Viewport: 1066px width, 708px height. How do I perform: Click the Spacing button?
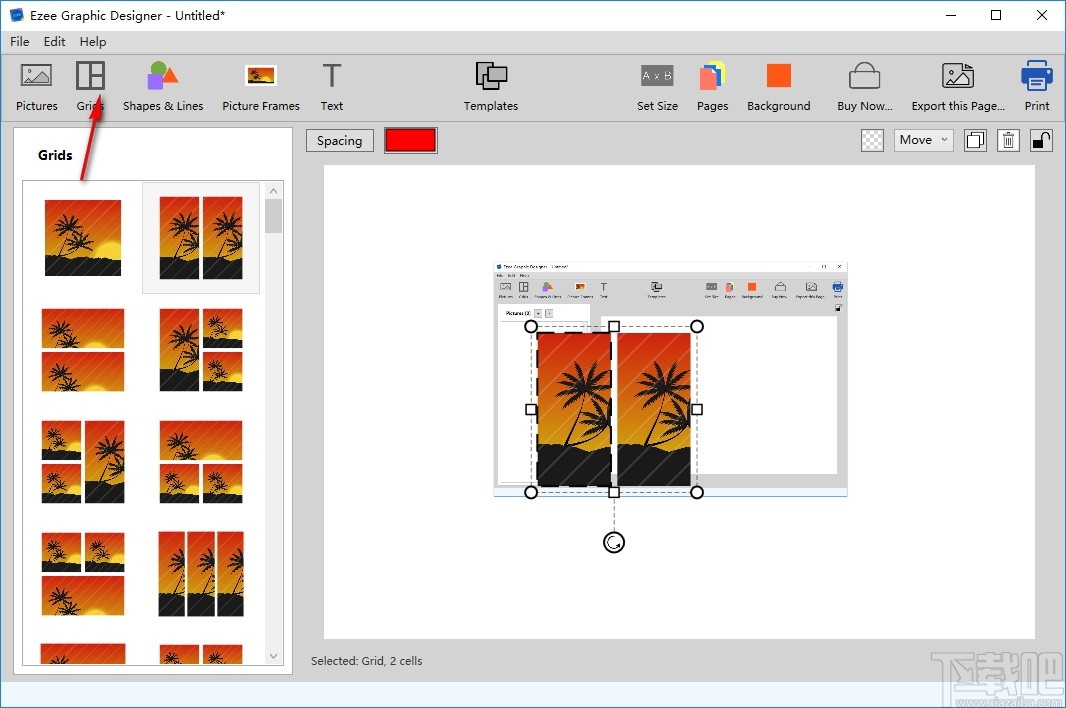339,140
